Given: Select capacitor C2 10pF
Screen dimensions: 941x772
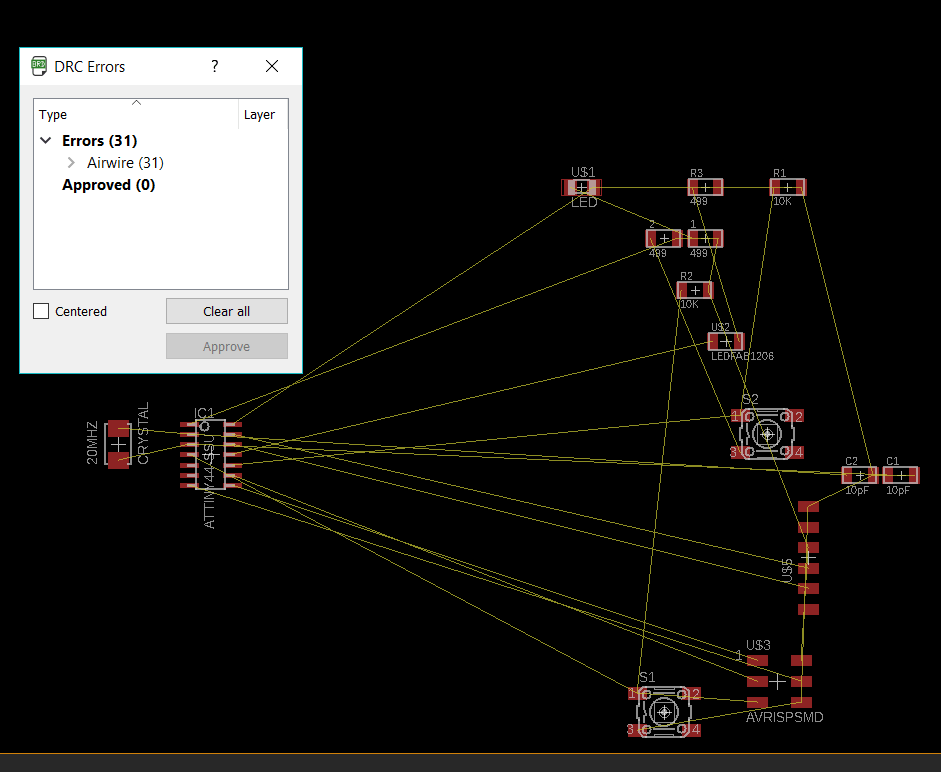Looking at the screenshot, I should click(859, 475).
